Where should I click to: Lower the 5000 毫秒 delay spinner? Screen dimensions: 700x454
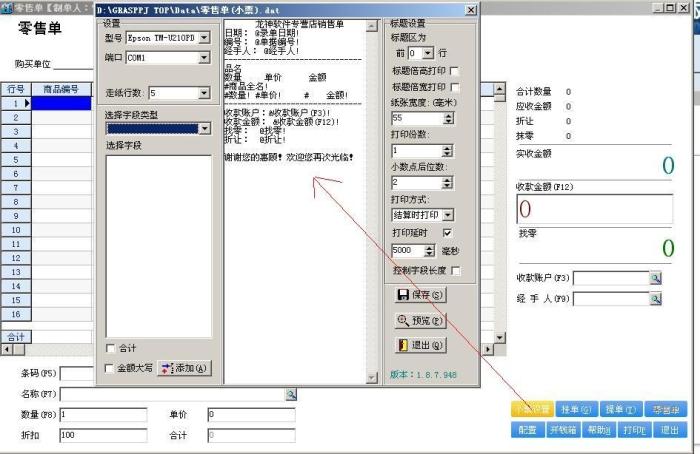[429, 254]
